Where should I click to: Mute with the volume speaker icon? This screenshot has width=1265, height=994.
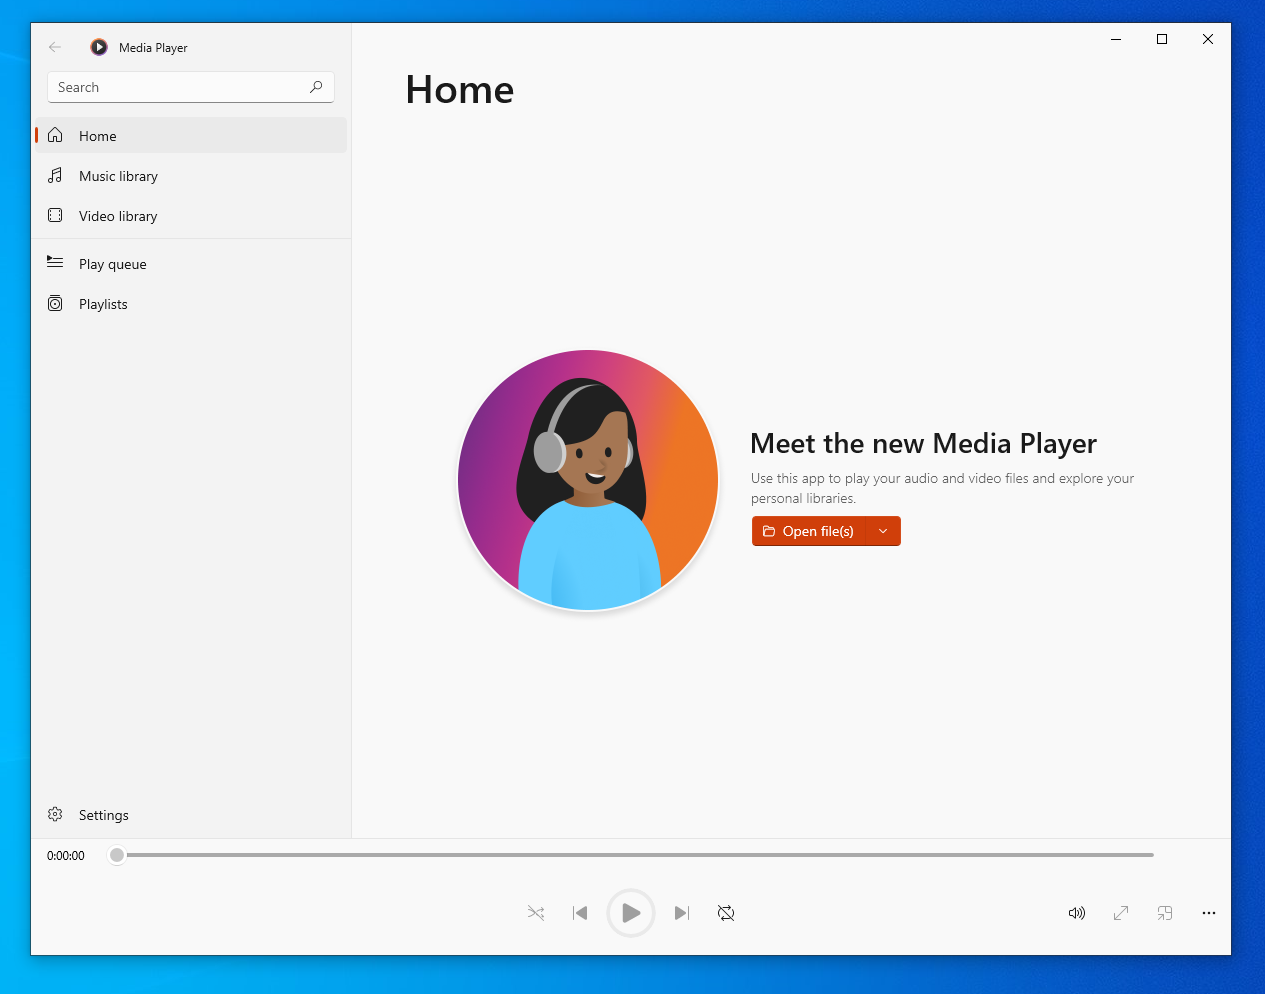click(1077, 913)
